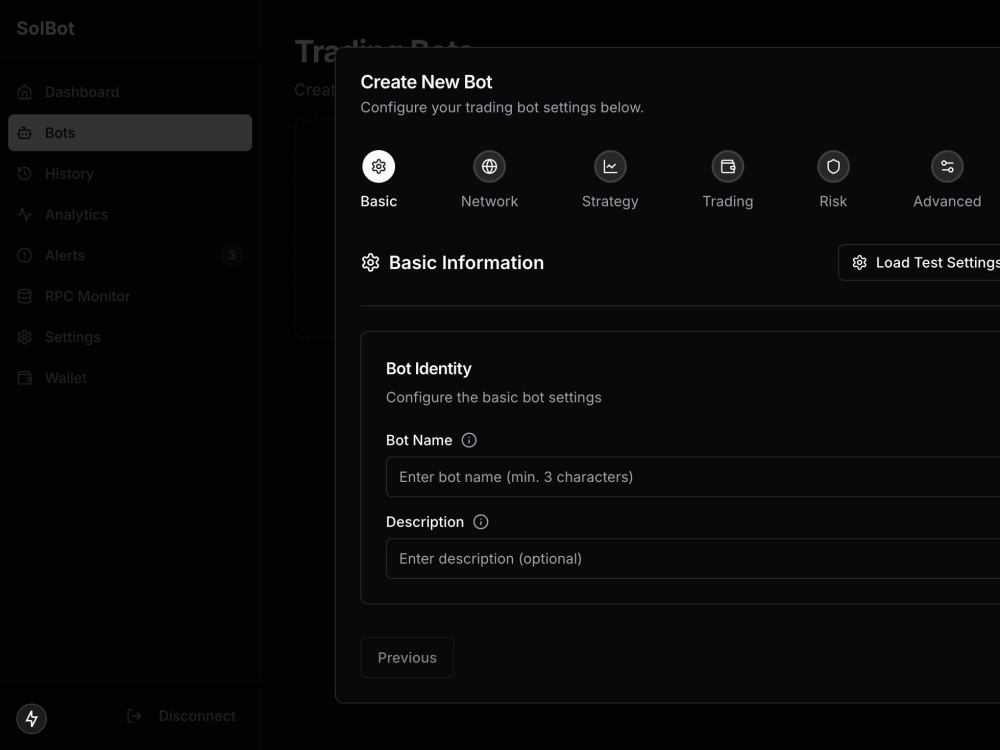Image resolution: width=1000 pixels, height=750 pixels.
Task: Switch to the Trading tab label
Action: [x=728, y=202]
